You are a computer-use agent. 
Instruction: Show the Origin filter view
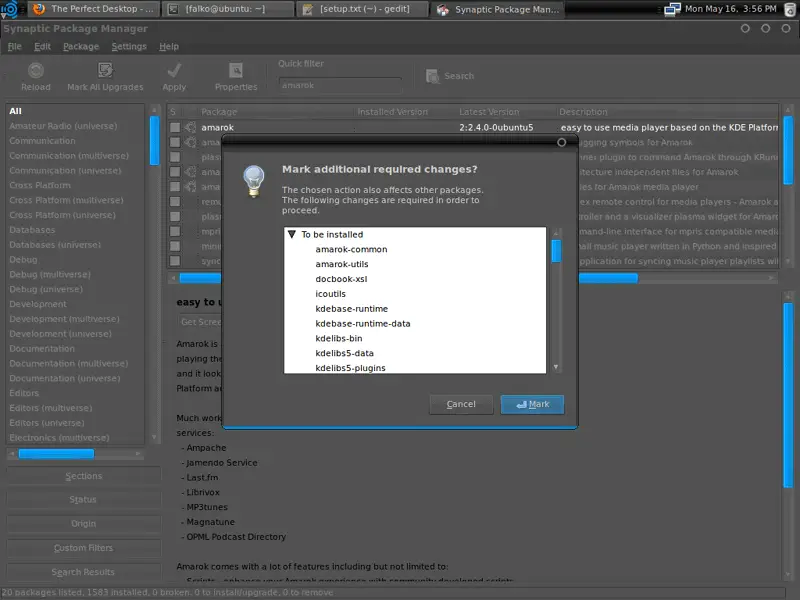(84, 523)
